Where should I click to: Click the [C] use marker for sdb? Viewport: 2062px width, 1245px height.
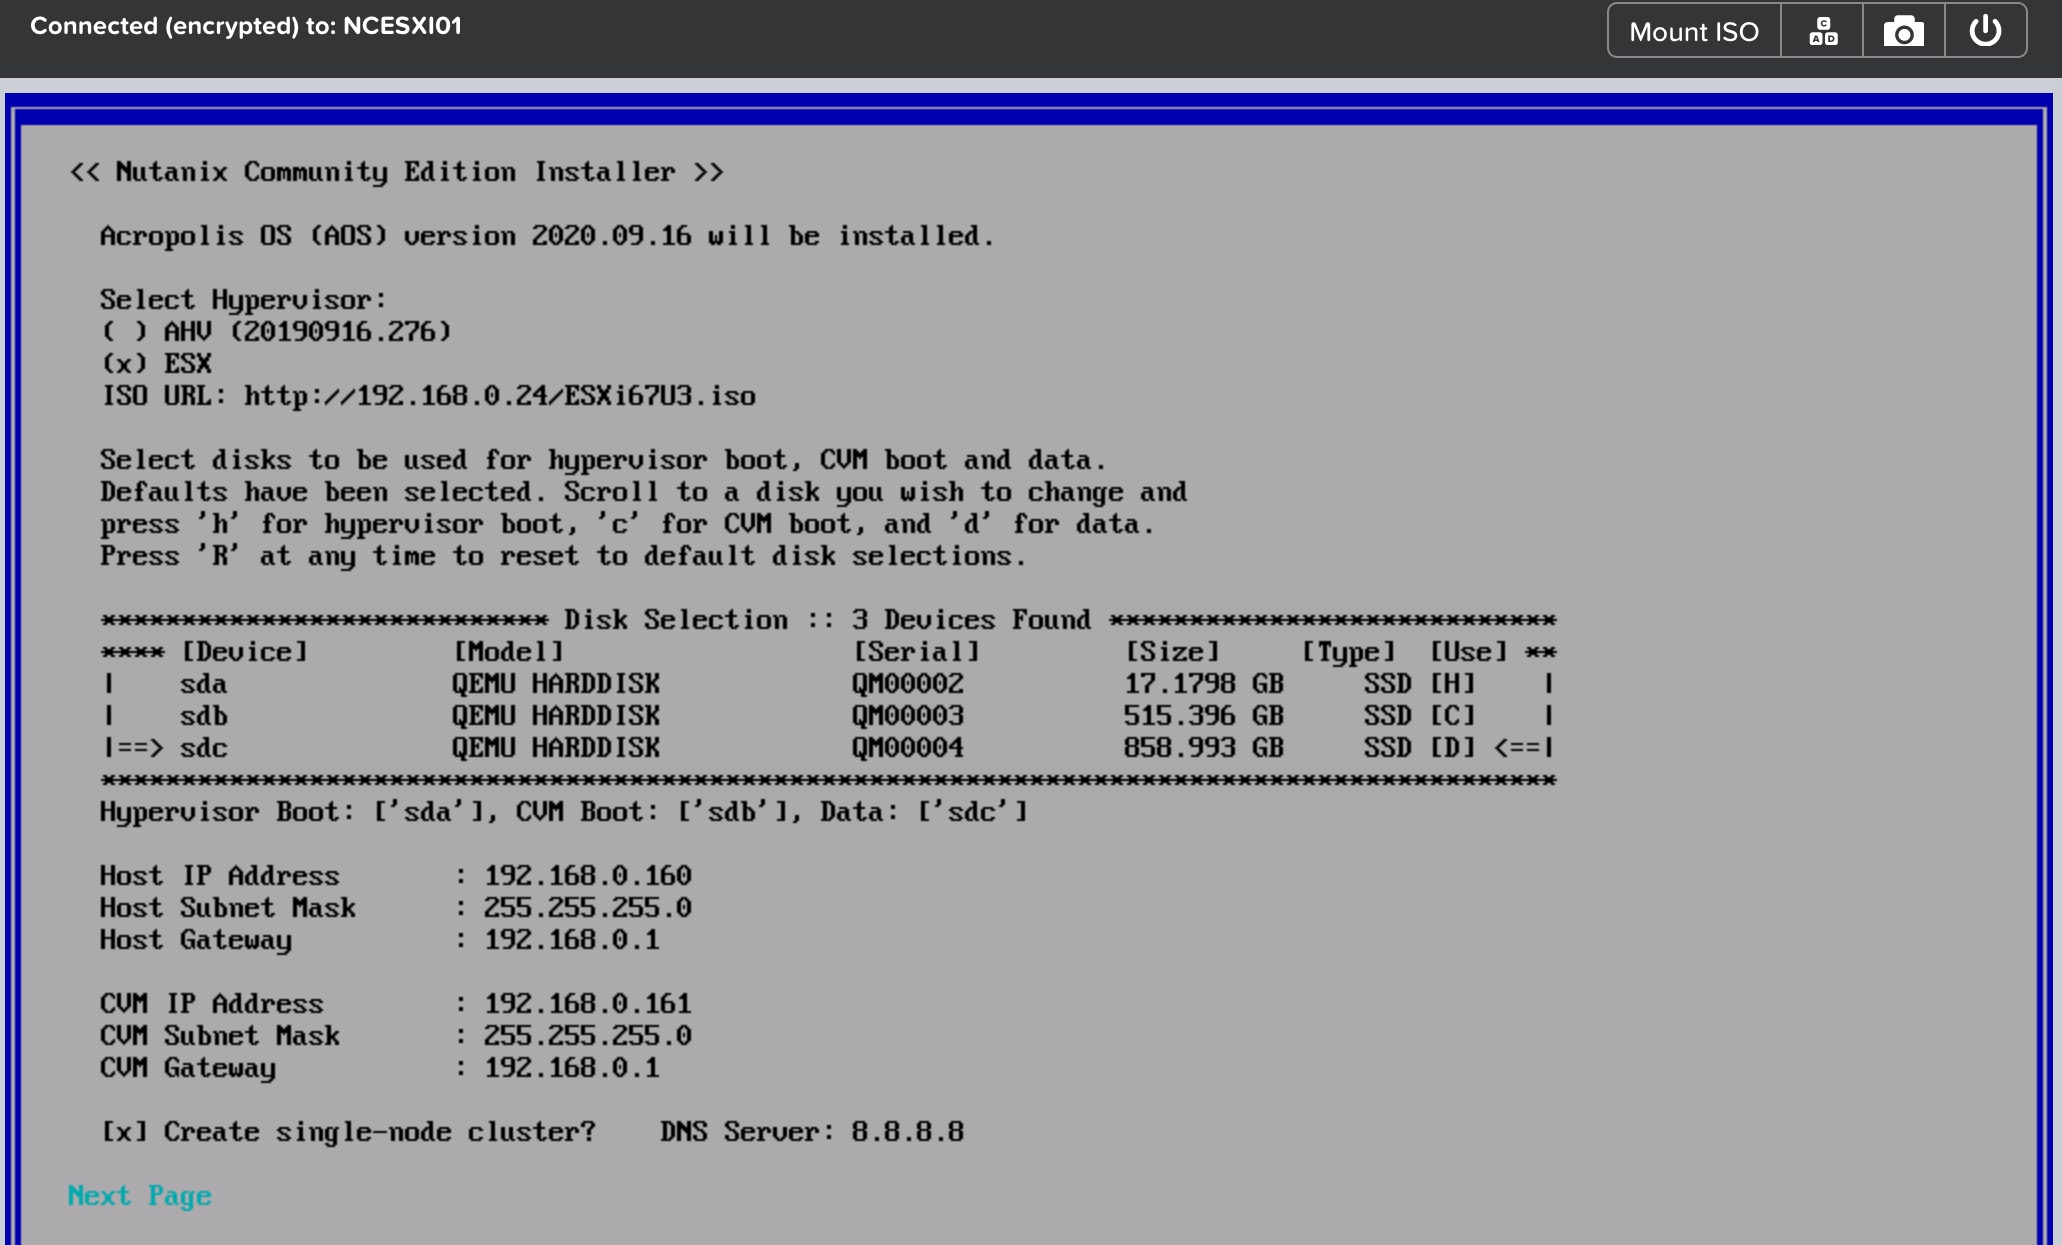click(x=1452, y=716)
